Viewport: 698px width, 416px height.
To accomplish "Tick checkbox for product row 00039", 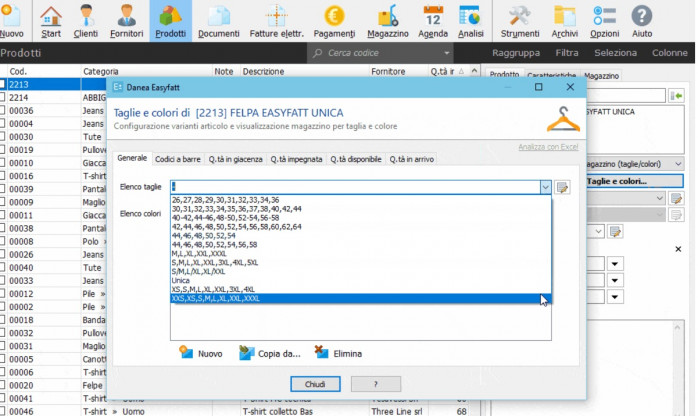I will pos(3,189).
